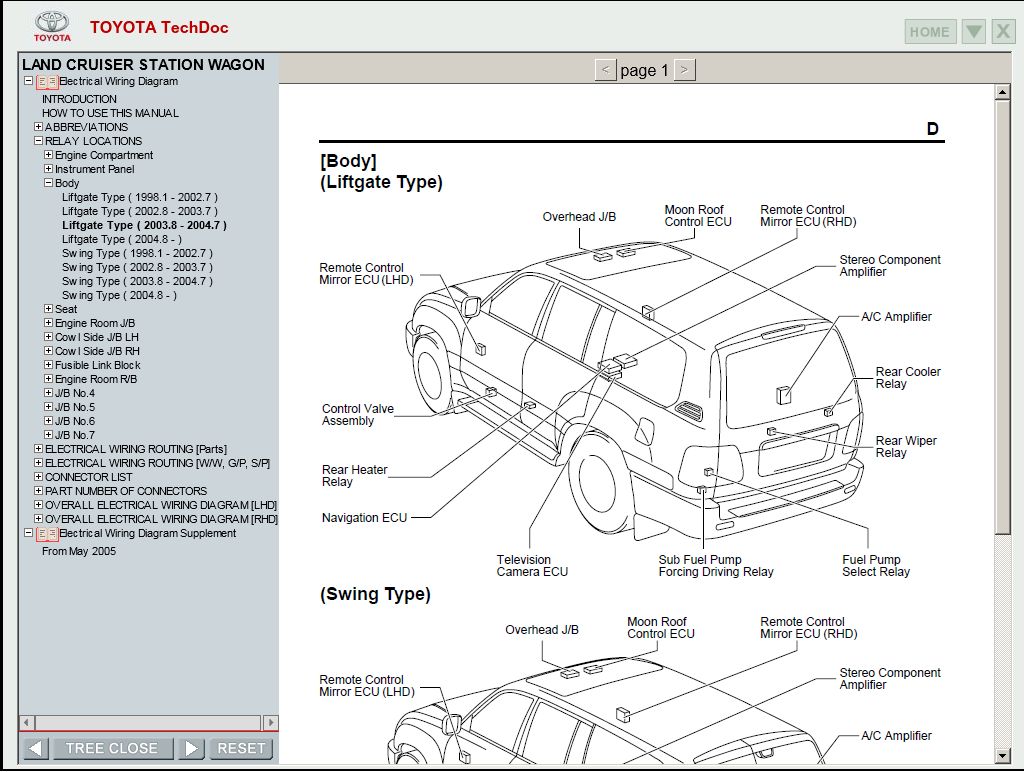
Task: Click the diagram scroll-up arrow
Action: pyautogui.click(x=1002, y=92)
